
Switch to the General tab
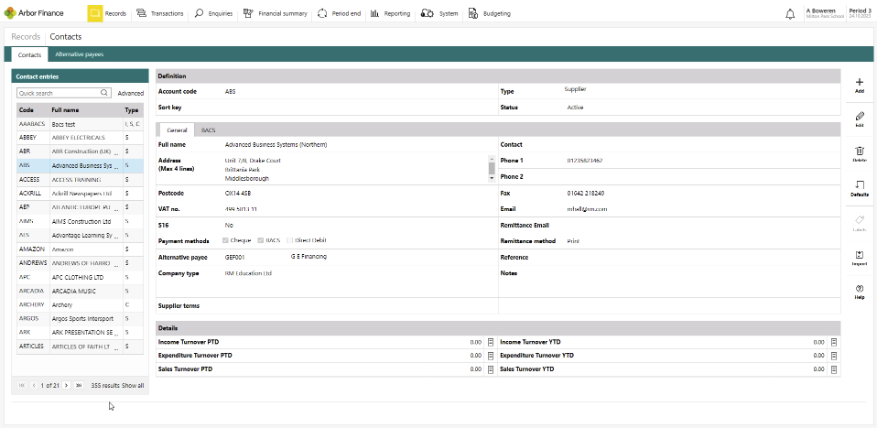(177, 130)
